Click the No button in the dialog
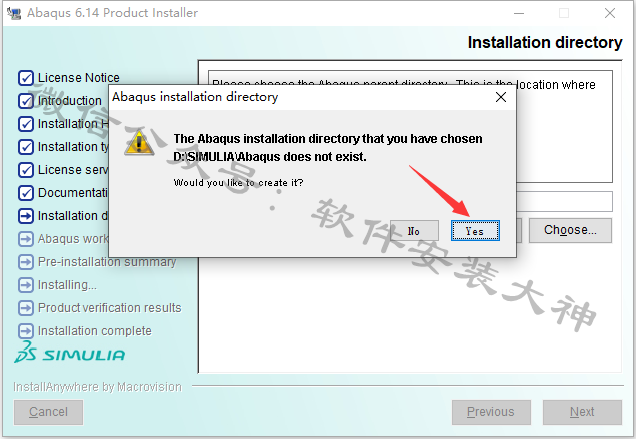Image resolution: width=636 pixels, height=439 pixels. (414, 231)
